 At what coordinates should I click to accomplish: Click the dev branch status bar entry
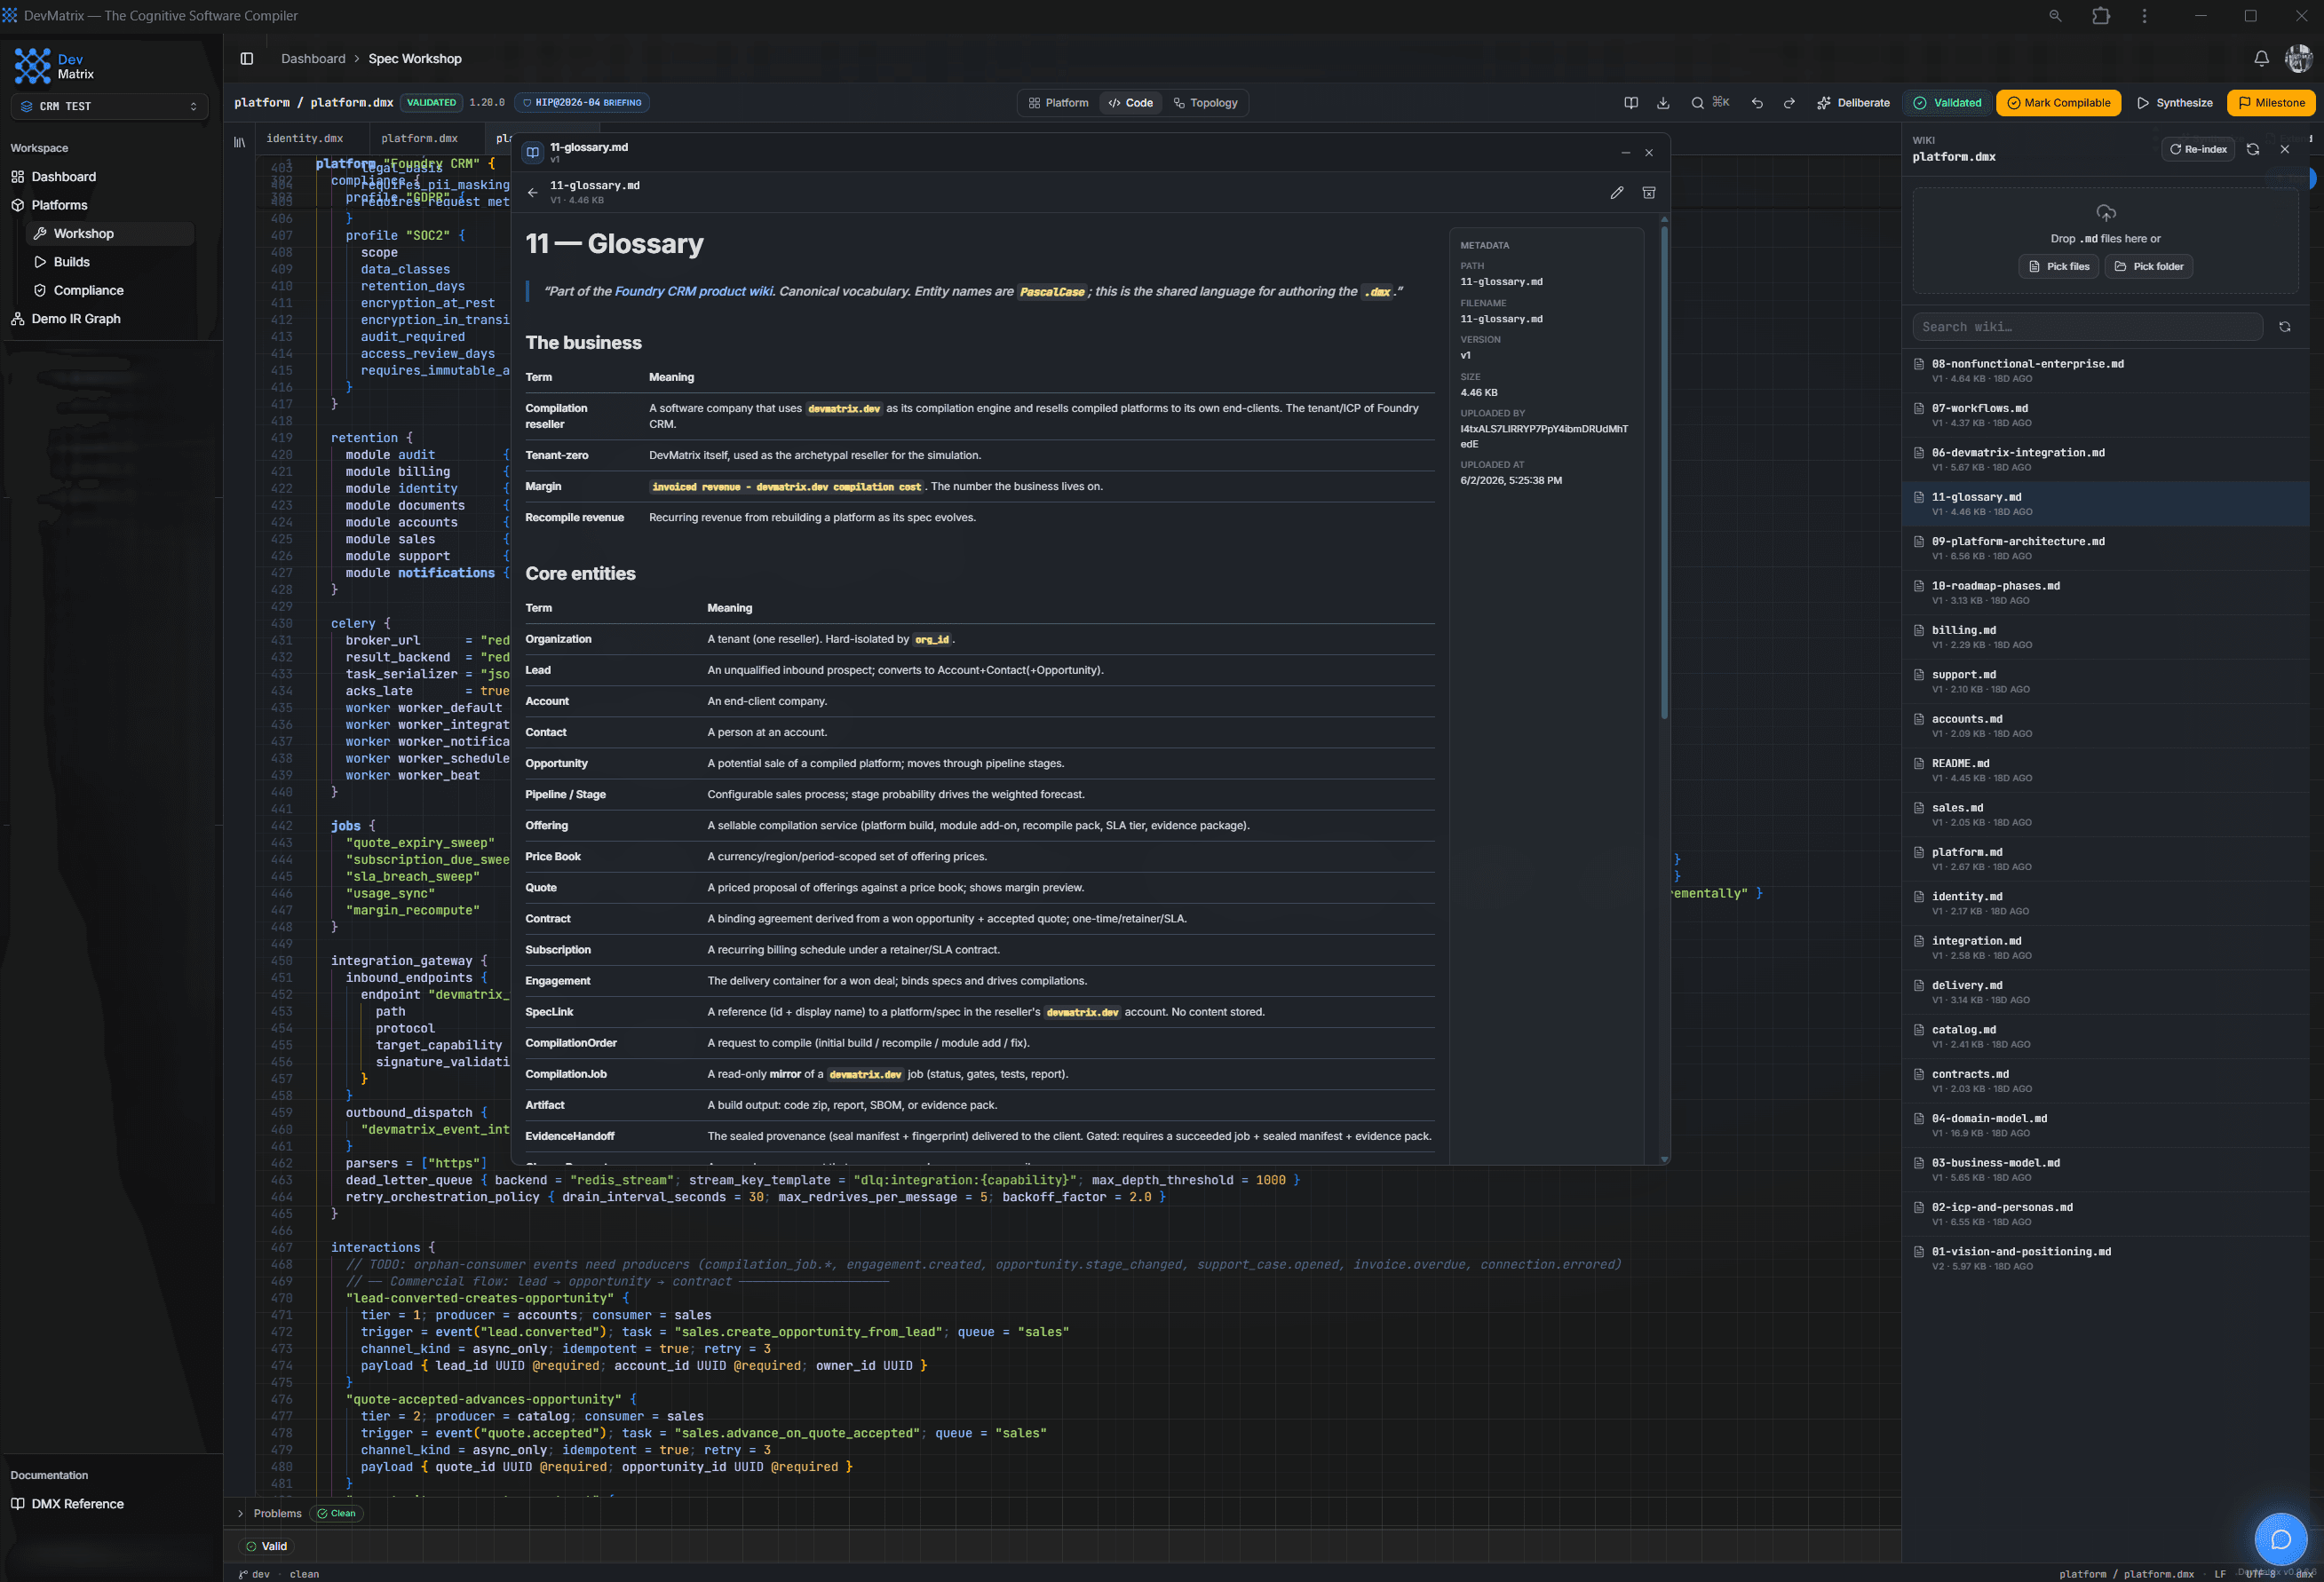tap(254, 1574)
